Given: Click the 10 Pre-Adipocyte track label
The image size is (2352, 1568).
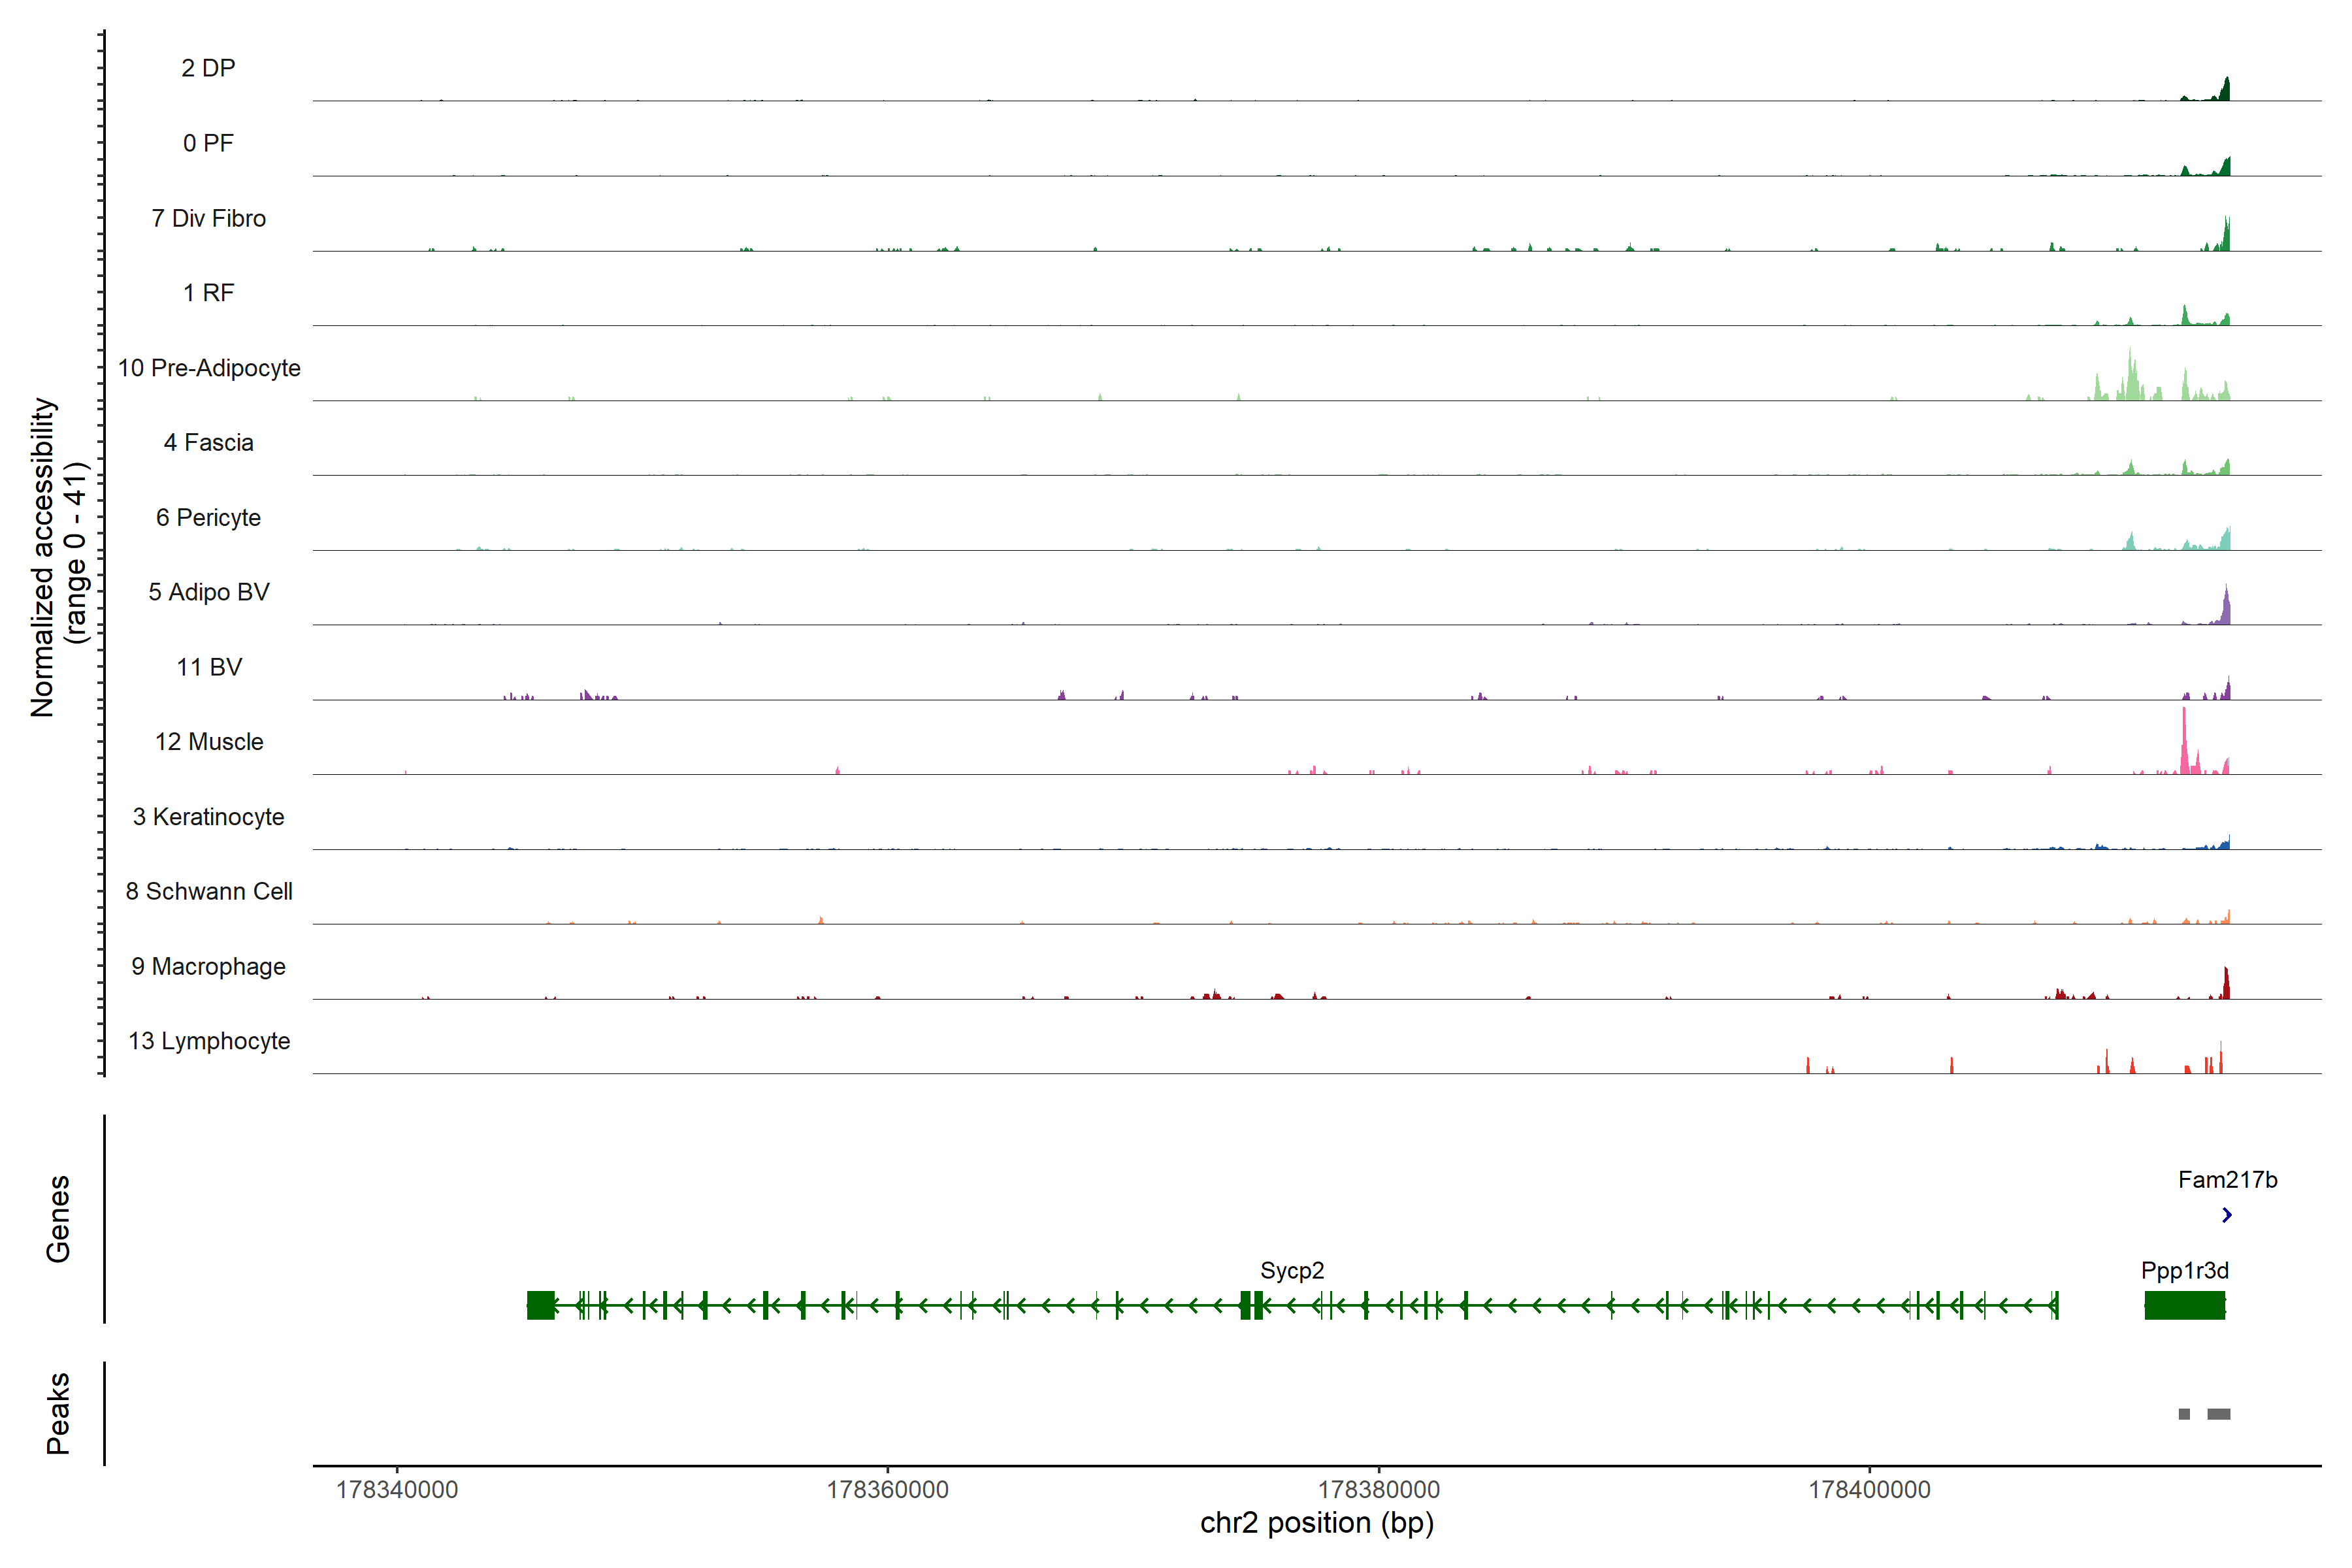Looking at the screenshot, I should [209, 368].
